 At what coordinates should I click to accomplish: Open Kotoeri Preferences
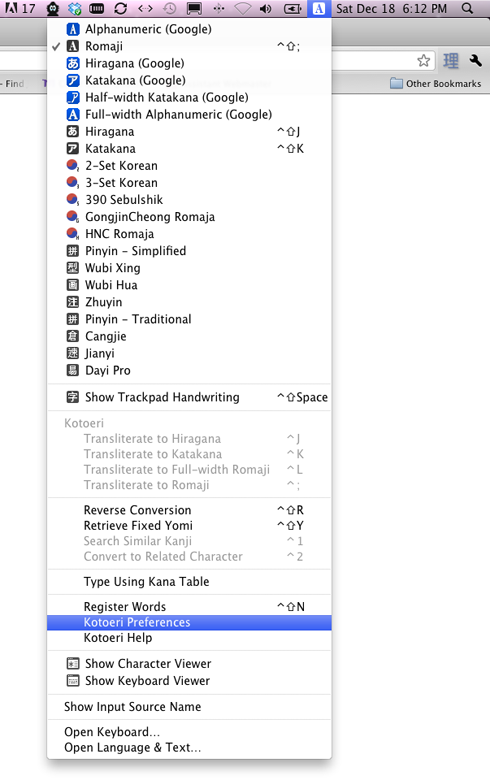tap(189, 622)
